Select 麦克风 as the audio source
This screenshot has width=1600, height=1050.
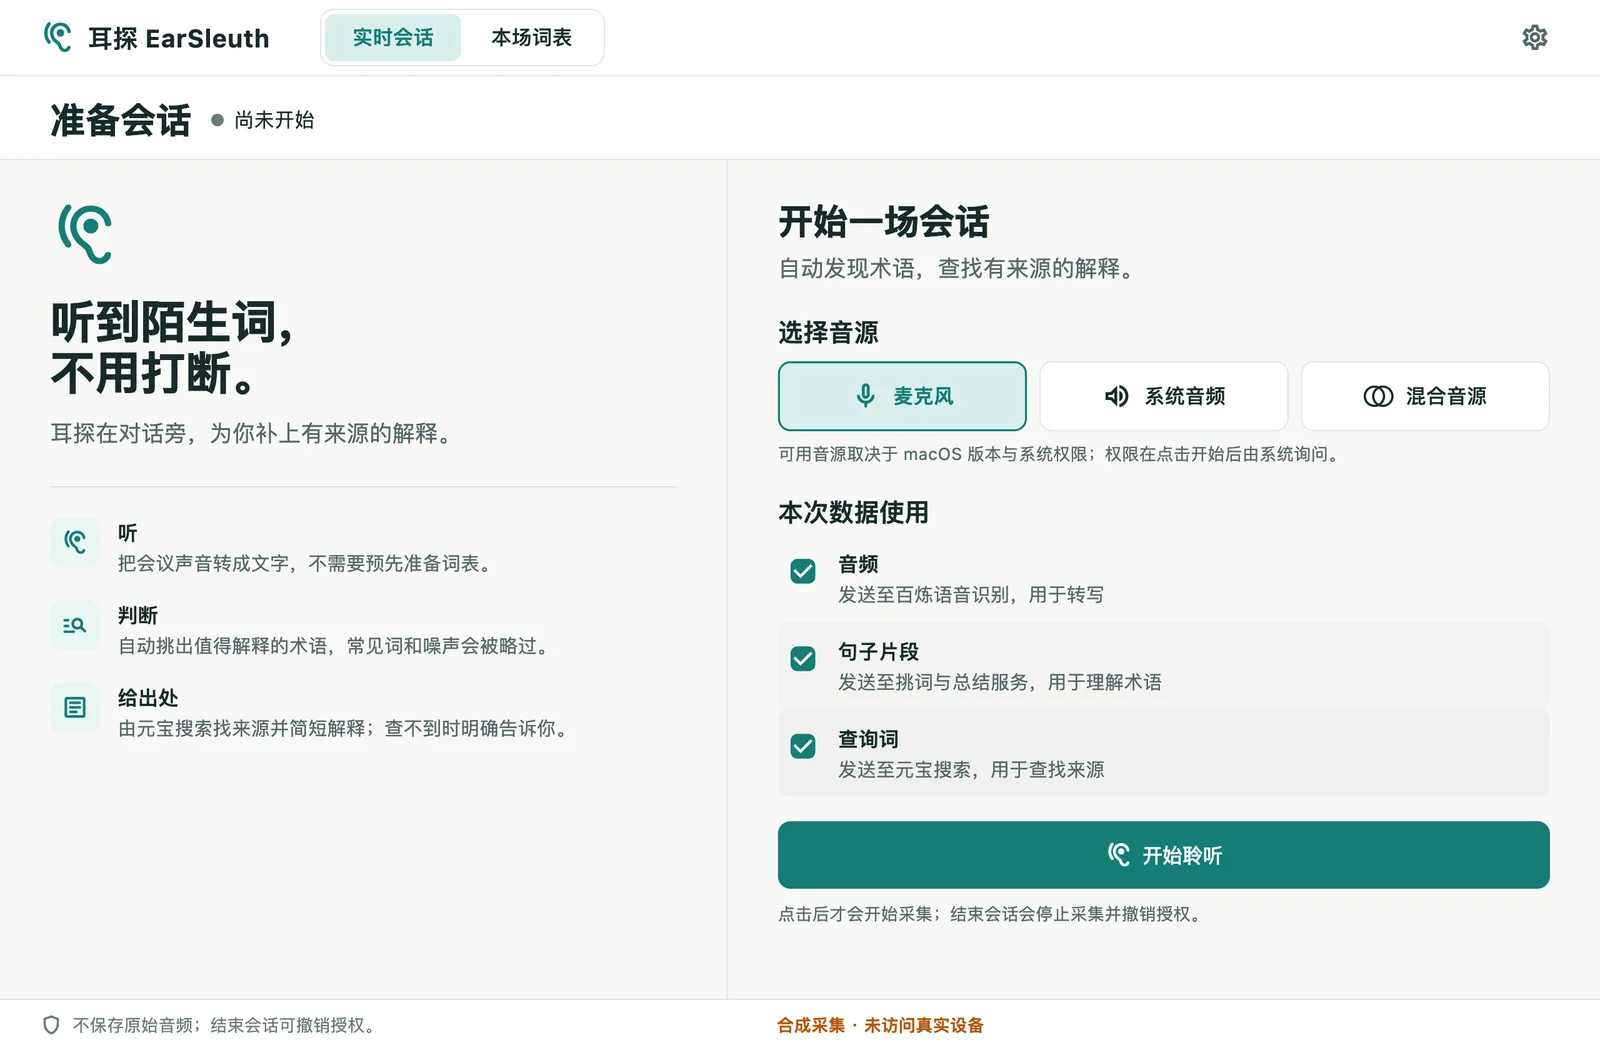tap(902, 396)
